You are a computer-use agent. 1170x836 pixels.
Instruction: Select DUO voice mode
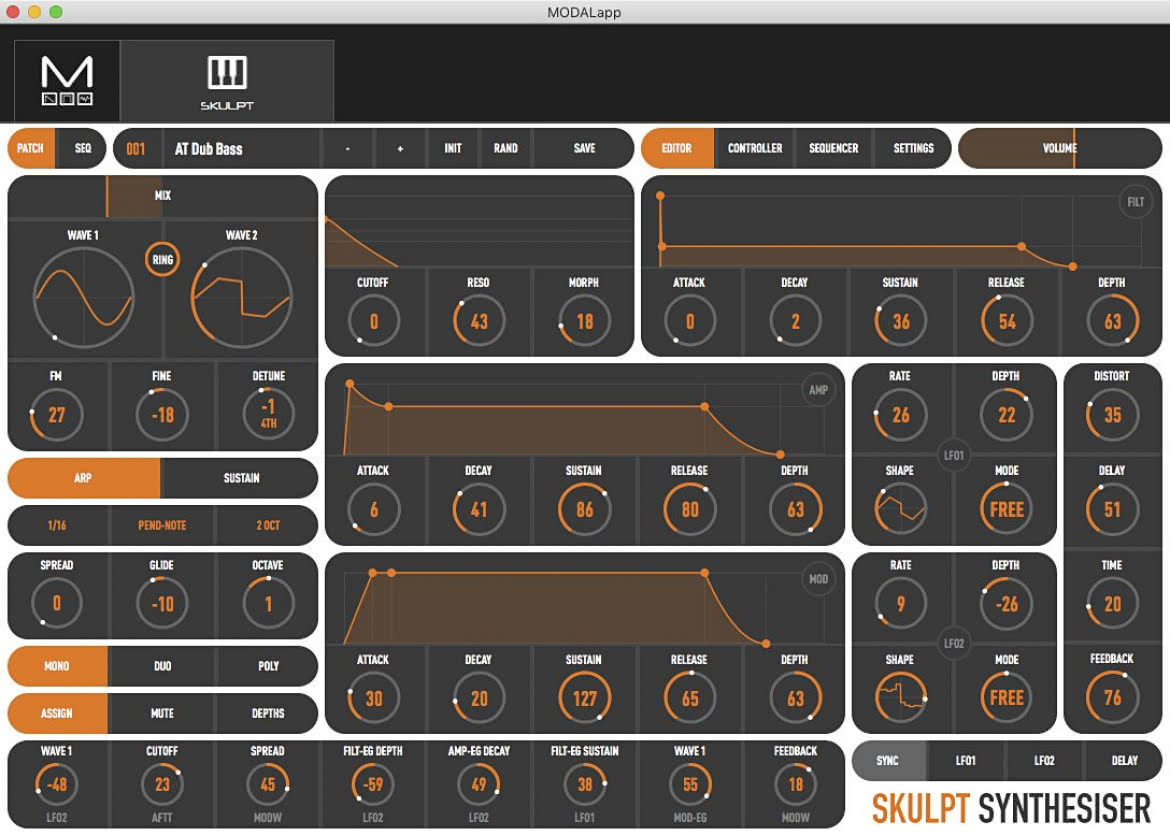[x=162, y=666]
